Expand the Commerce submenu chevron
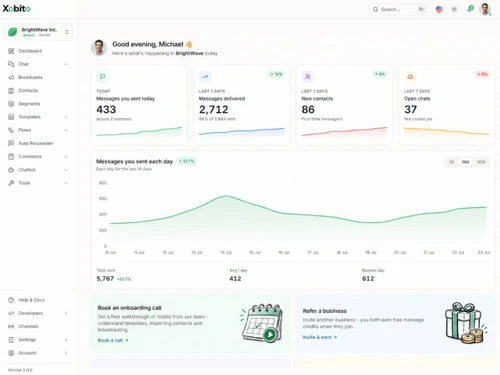 pos(66,156)
